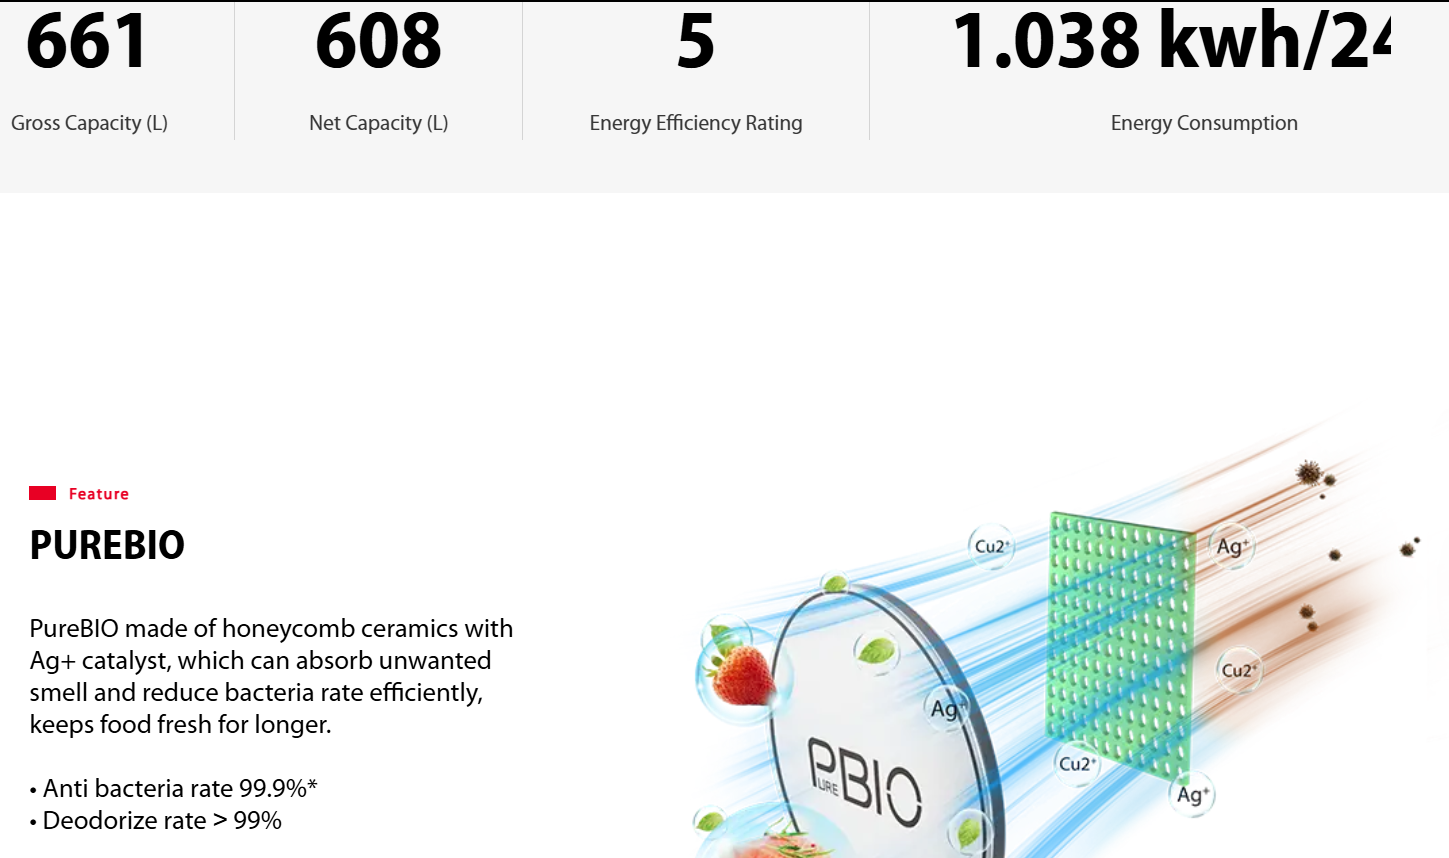The height and width of the screenshot is (858, 1449).
Task: Click the Ag+ bubble below the green filter
Action: click(1191, 794)
